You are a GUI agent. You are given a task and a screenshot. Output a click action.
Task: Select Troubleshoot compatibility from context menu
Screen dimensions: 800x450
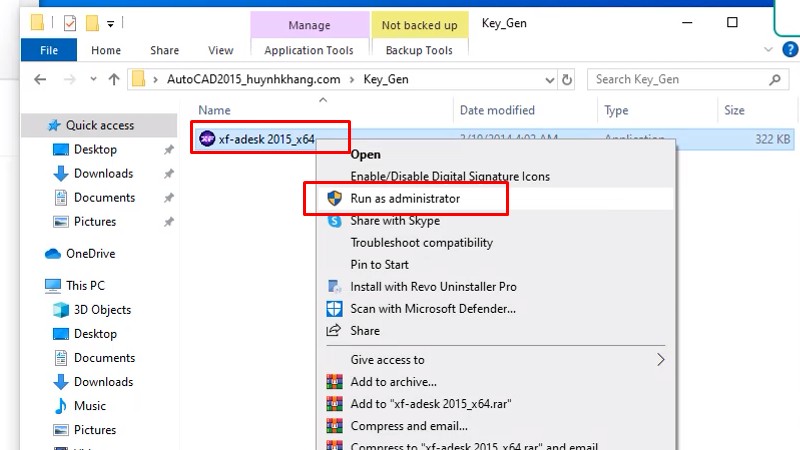click(x=421, y=243)
